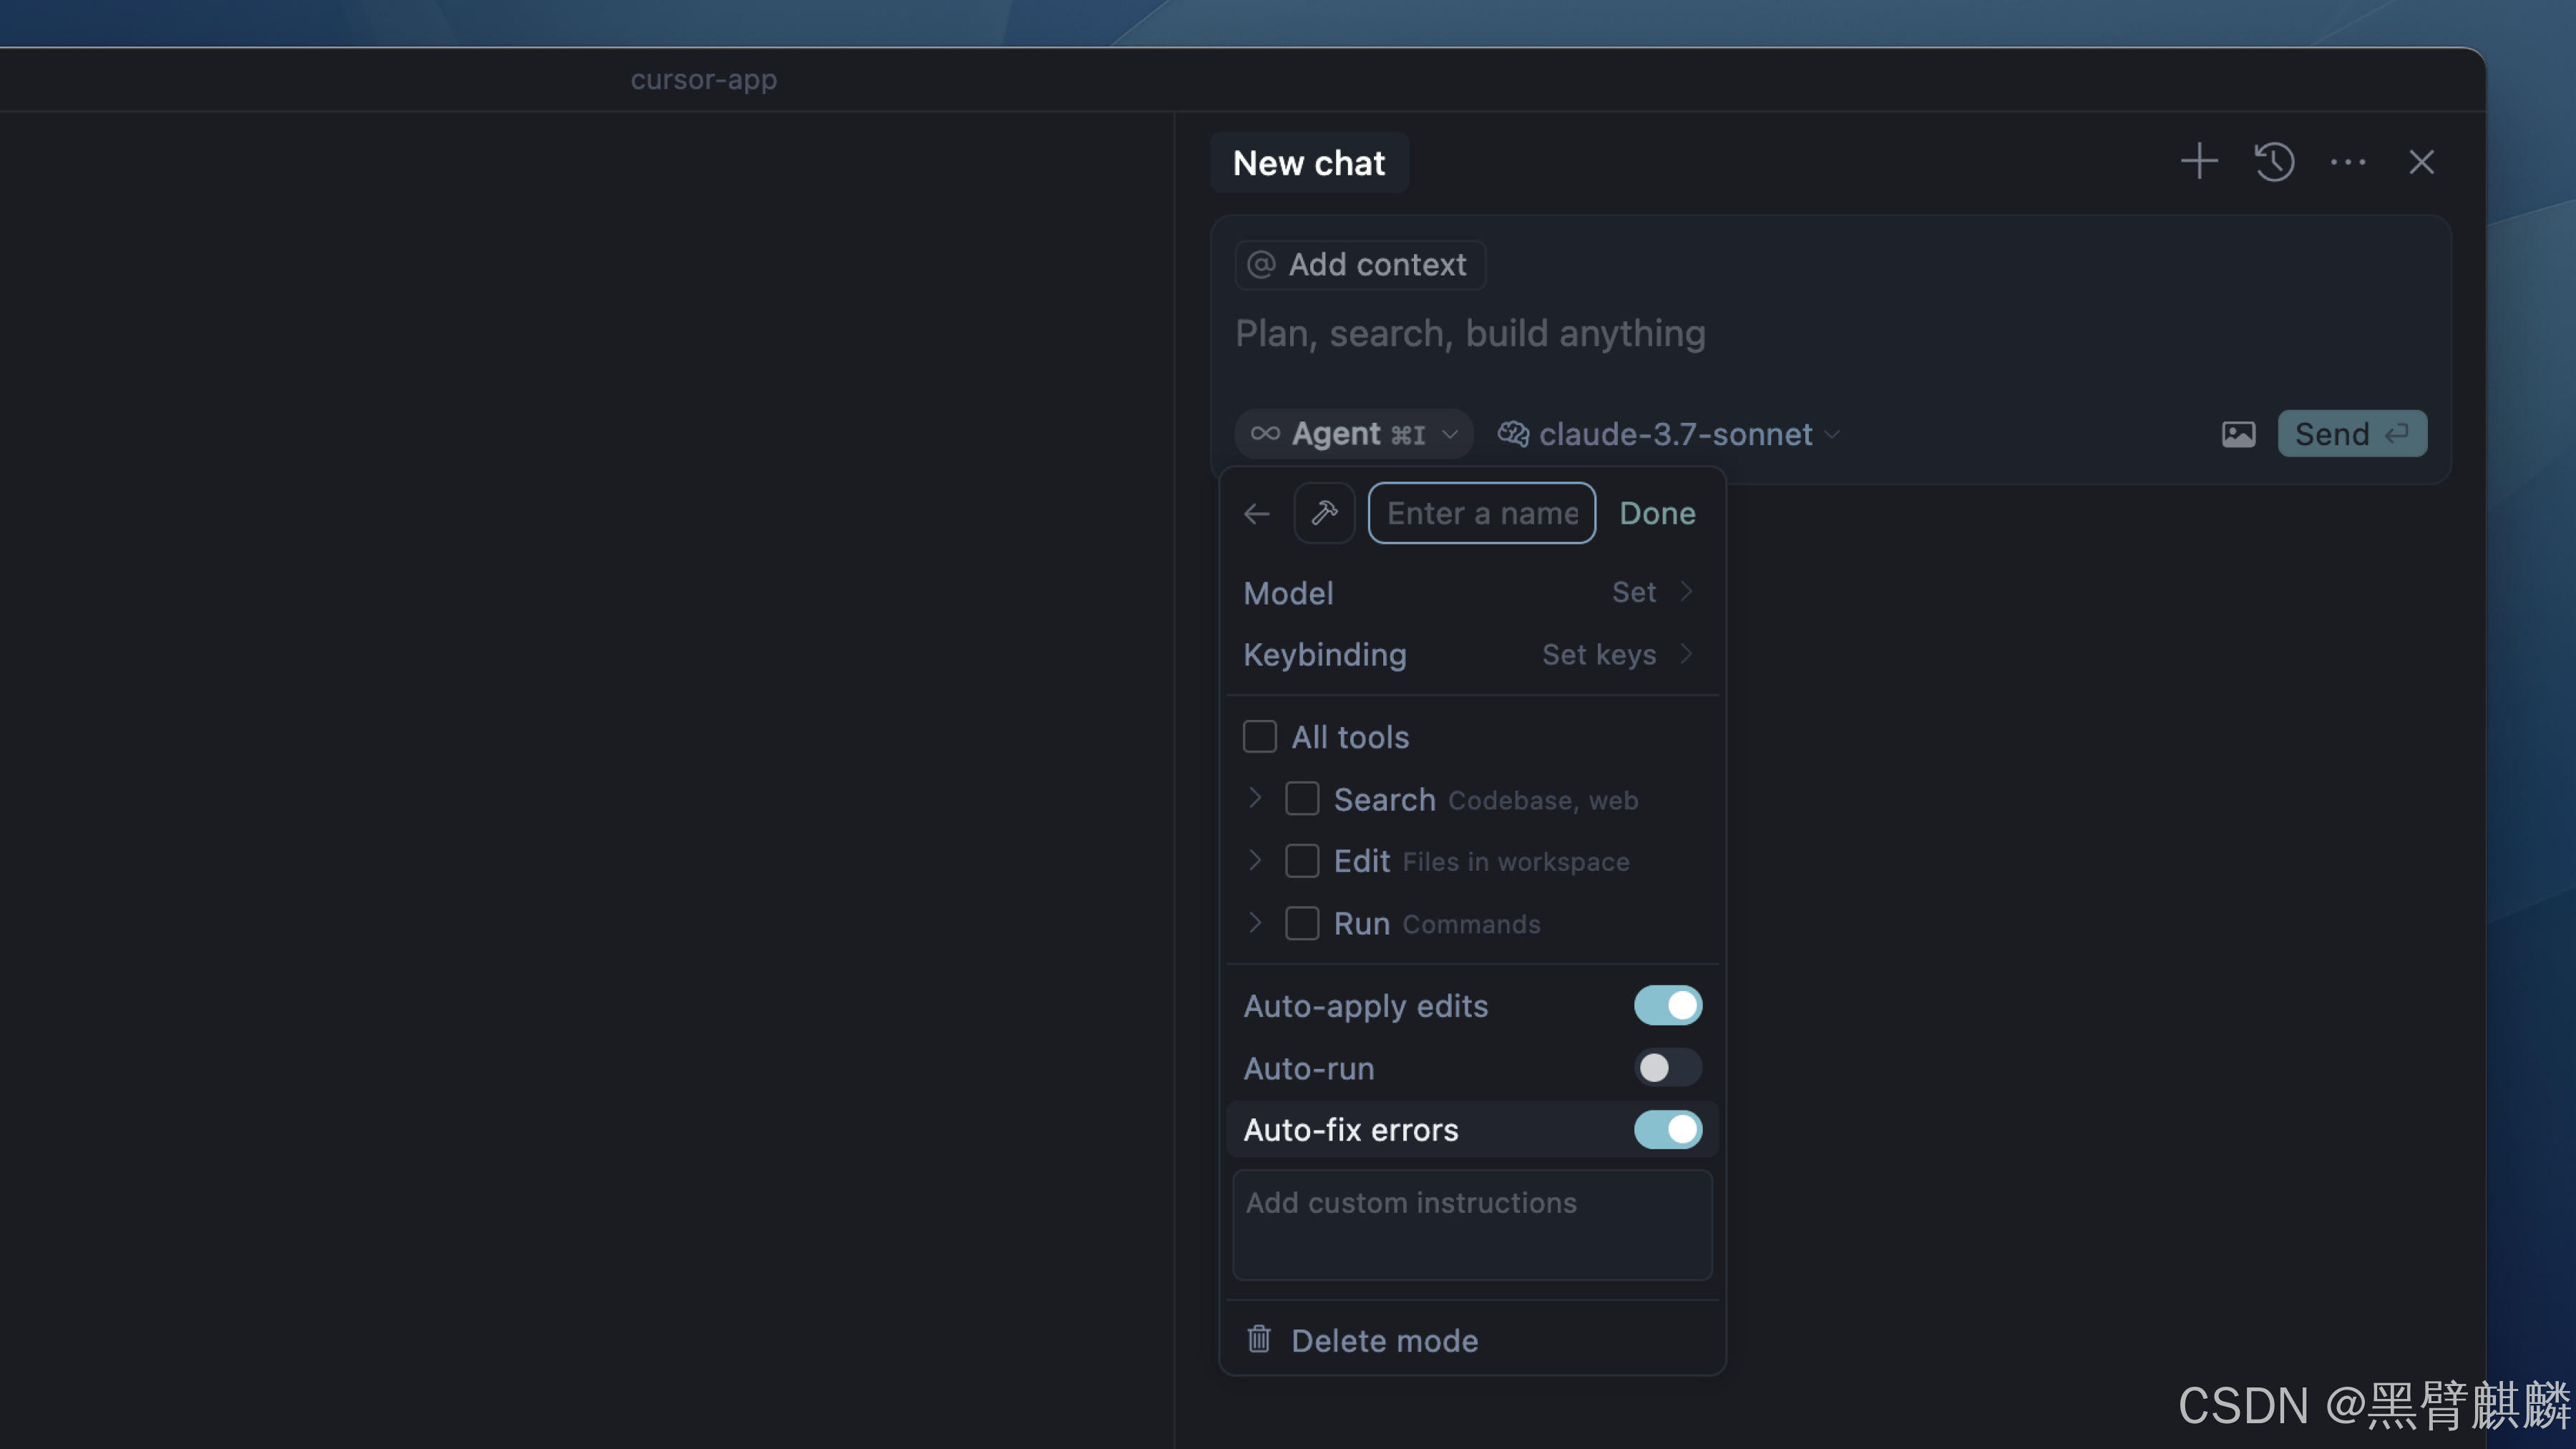Click the Done button
This screenshot has height=1449, width=2576.
click(x=1657, y=513)
